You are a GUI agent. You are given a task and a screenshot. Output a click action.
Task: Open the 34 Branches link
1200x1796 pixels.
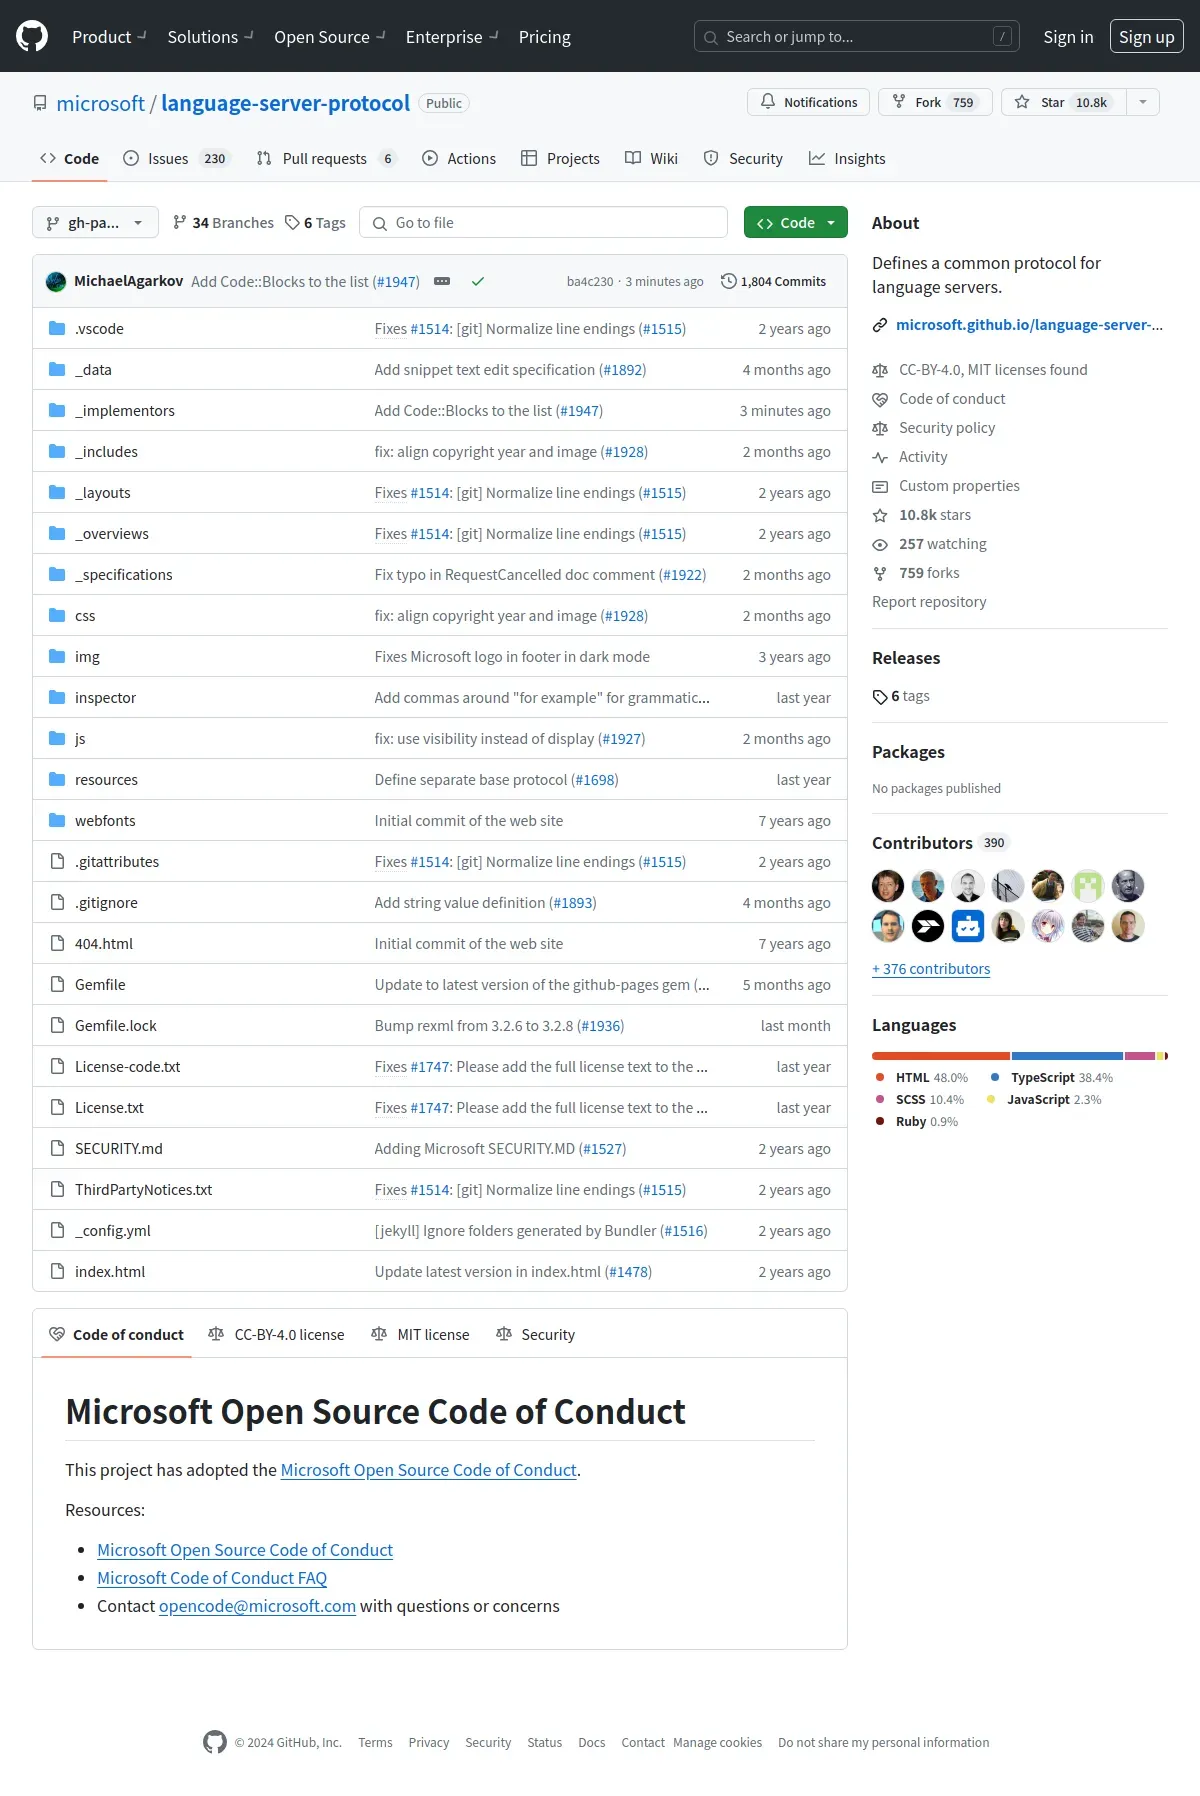pos(223,223)
